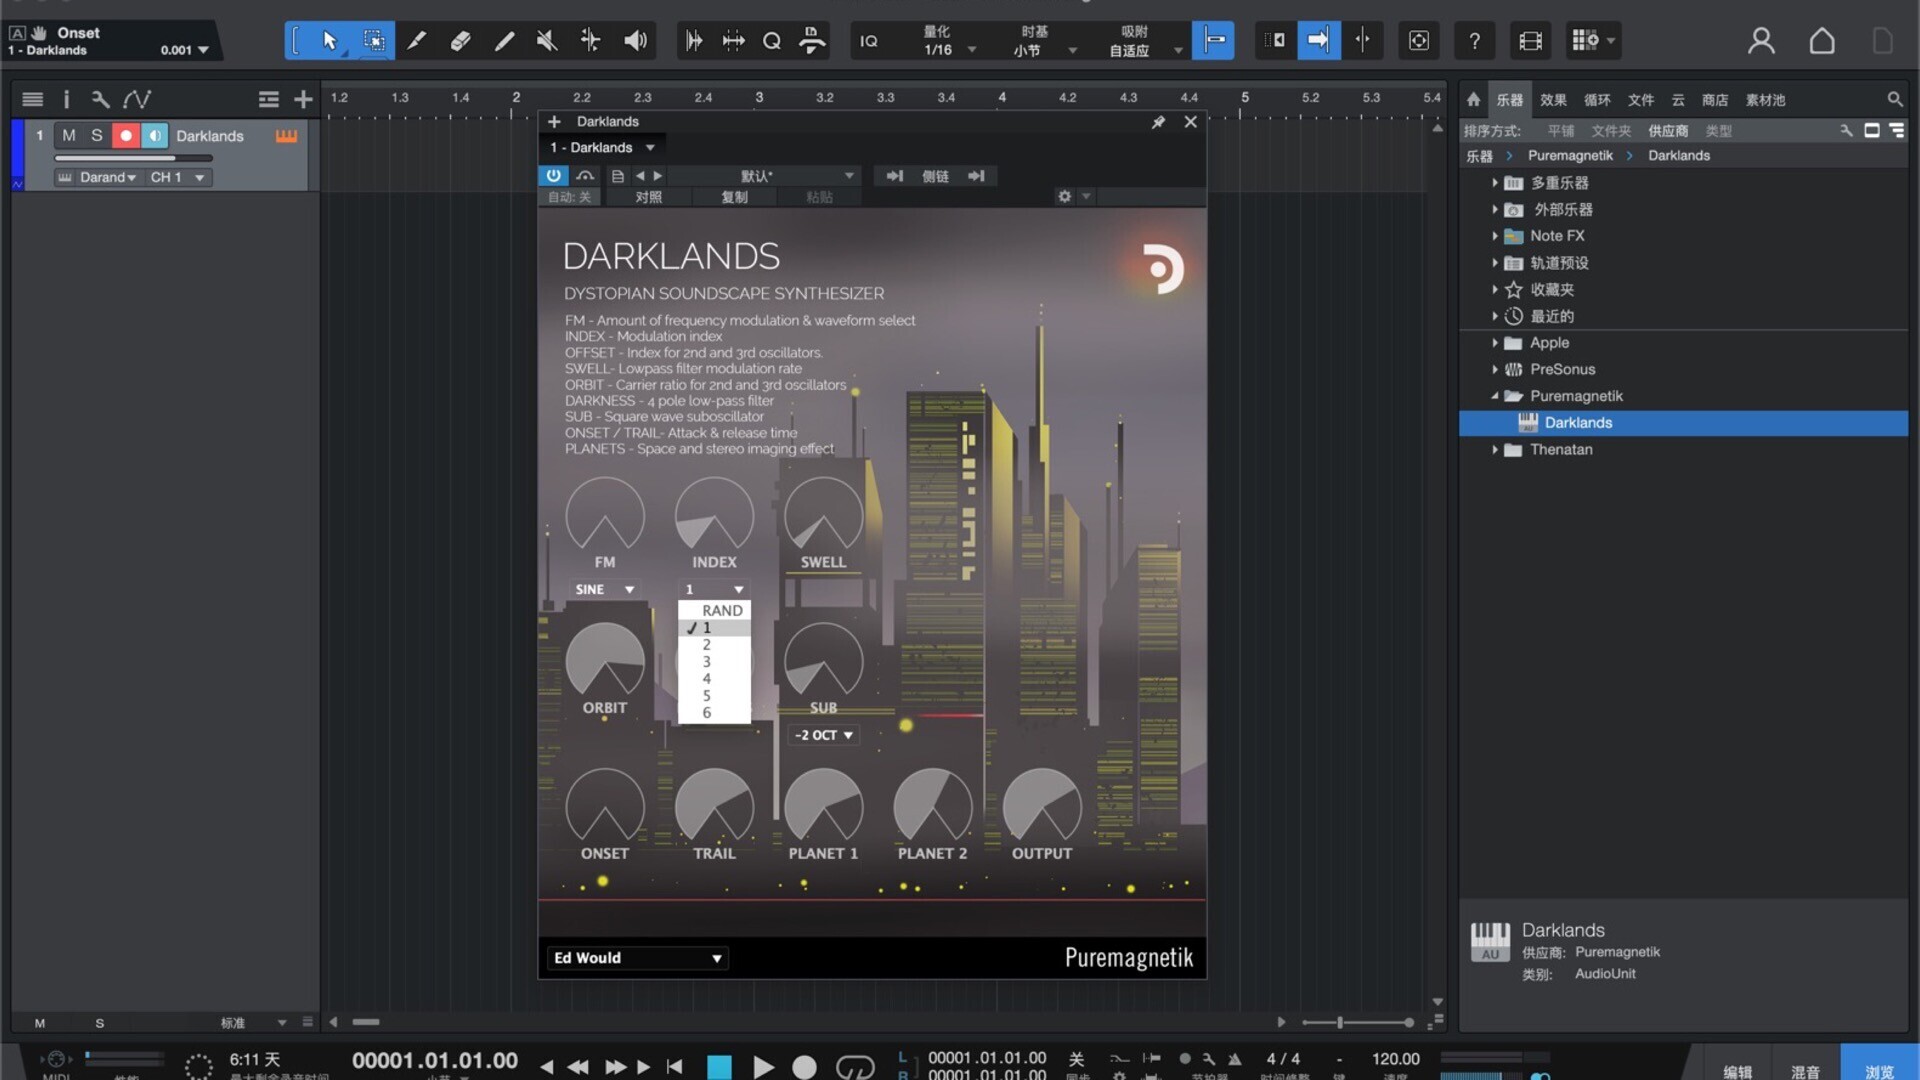Choose option 3 in index menu
Screen dimensions: 1920x1080
(714, 661)
